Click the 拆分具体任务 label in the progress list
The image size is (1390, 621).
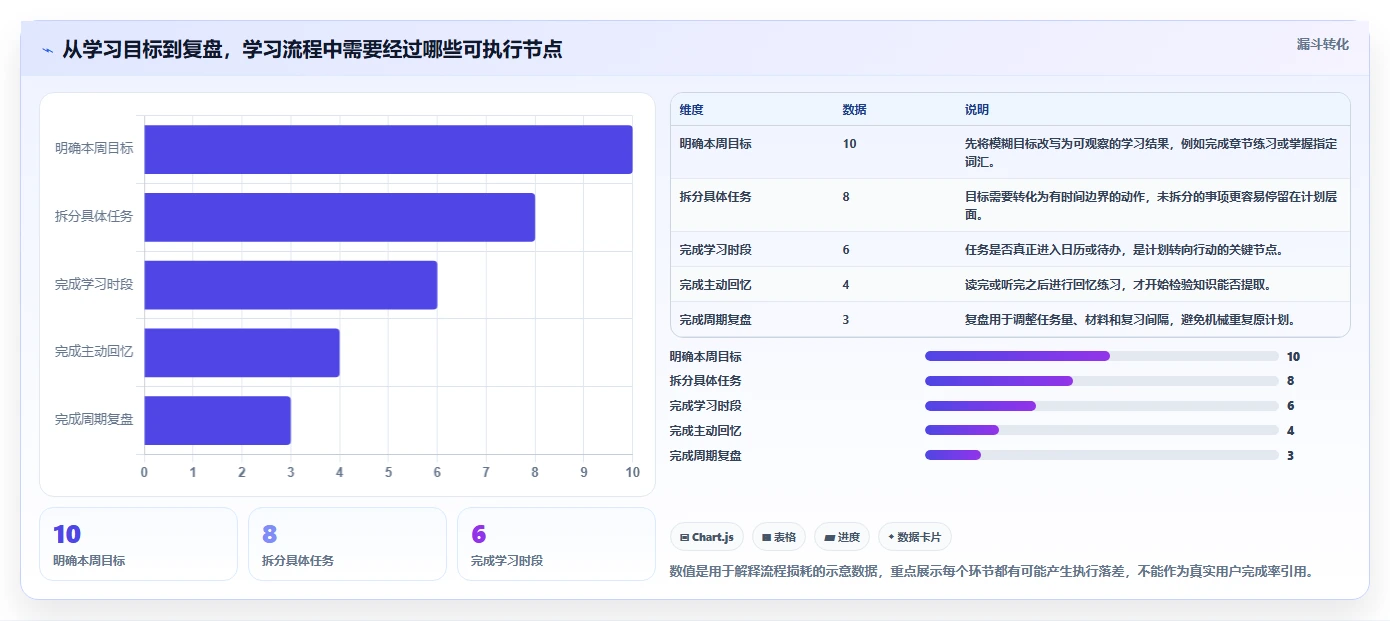point(706,381)
